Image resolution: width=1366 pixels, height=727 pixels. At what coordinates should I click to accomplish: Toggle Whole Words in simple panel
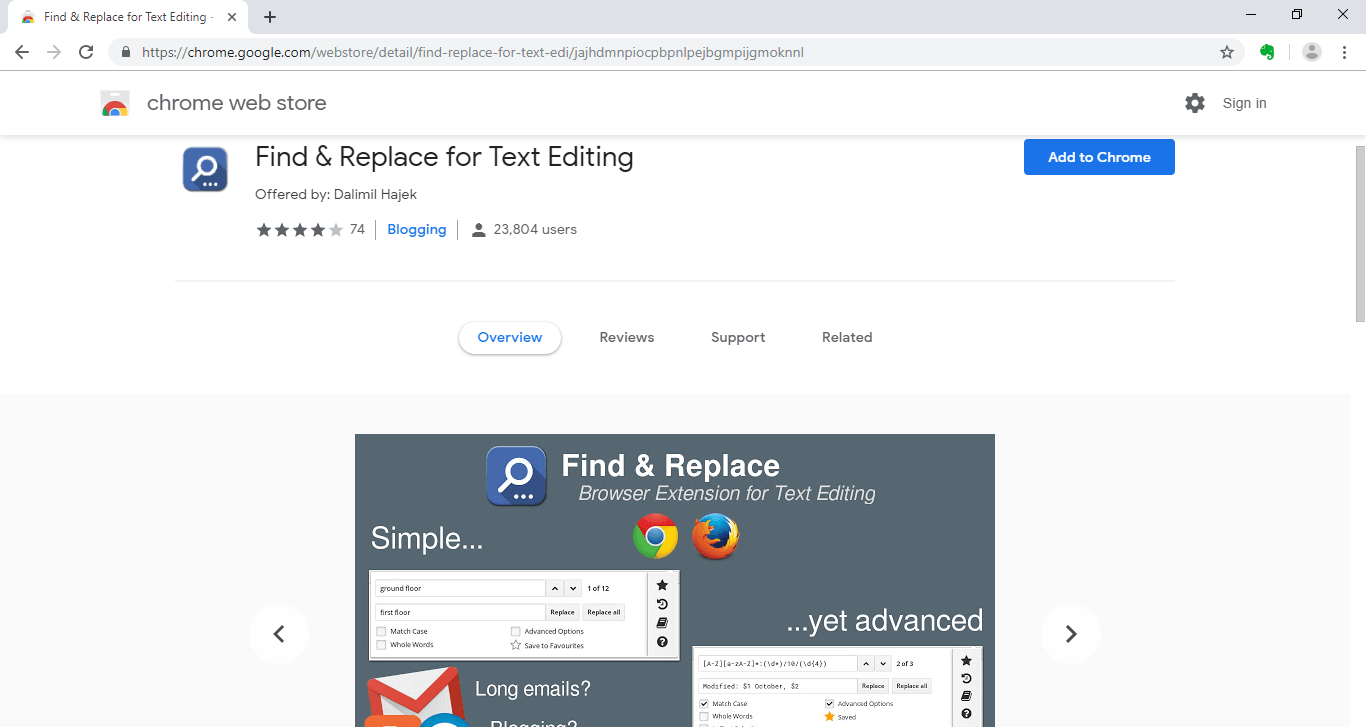click(x=381, y=645)
